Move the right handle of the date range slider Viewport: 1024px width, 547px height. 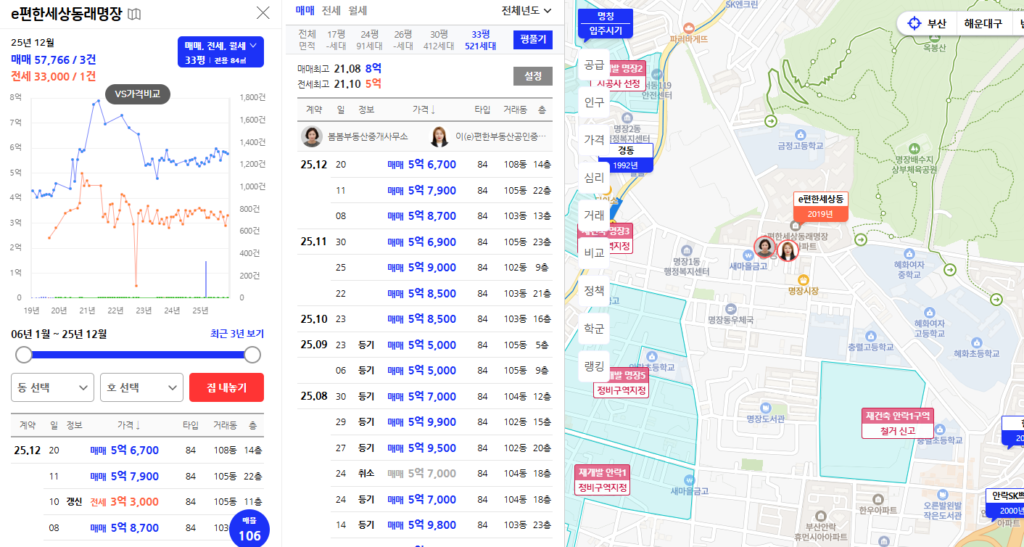(252, 355)
